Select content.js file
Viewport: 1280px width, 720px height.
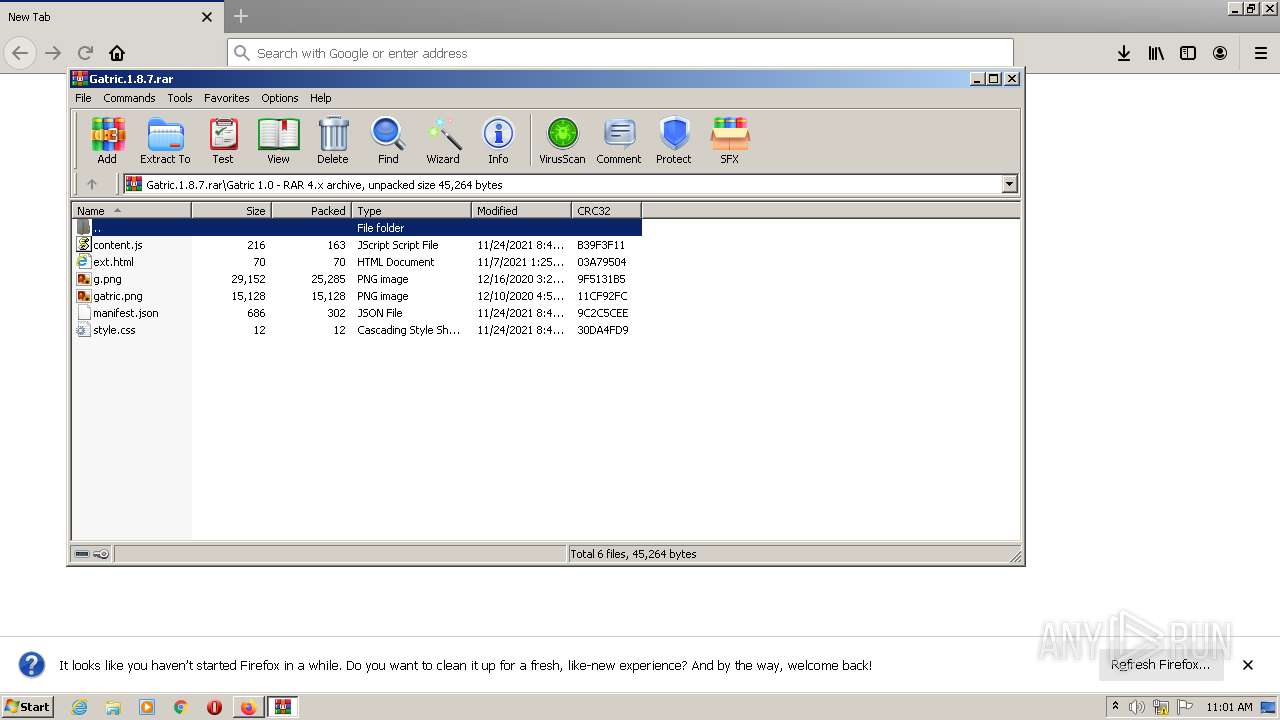pos(357,245)
